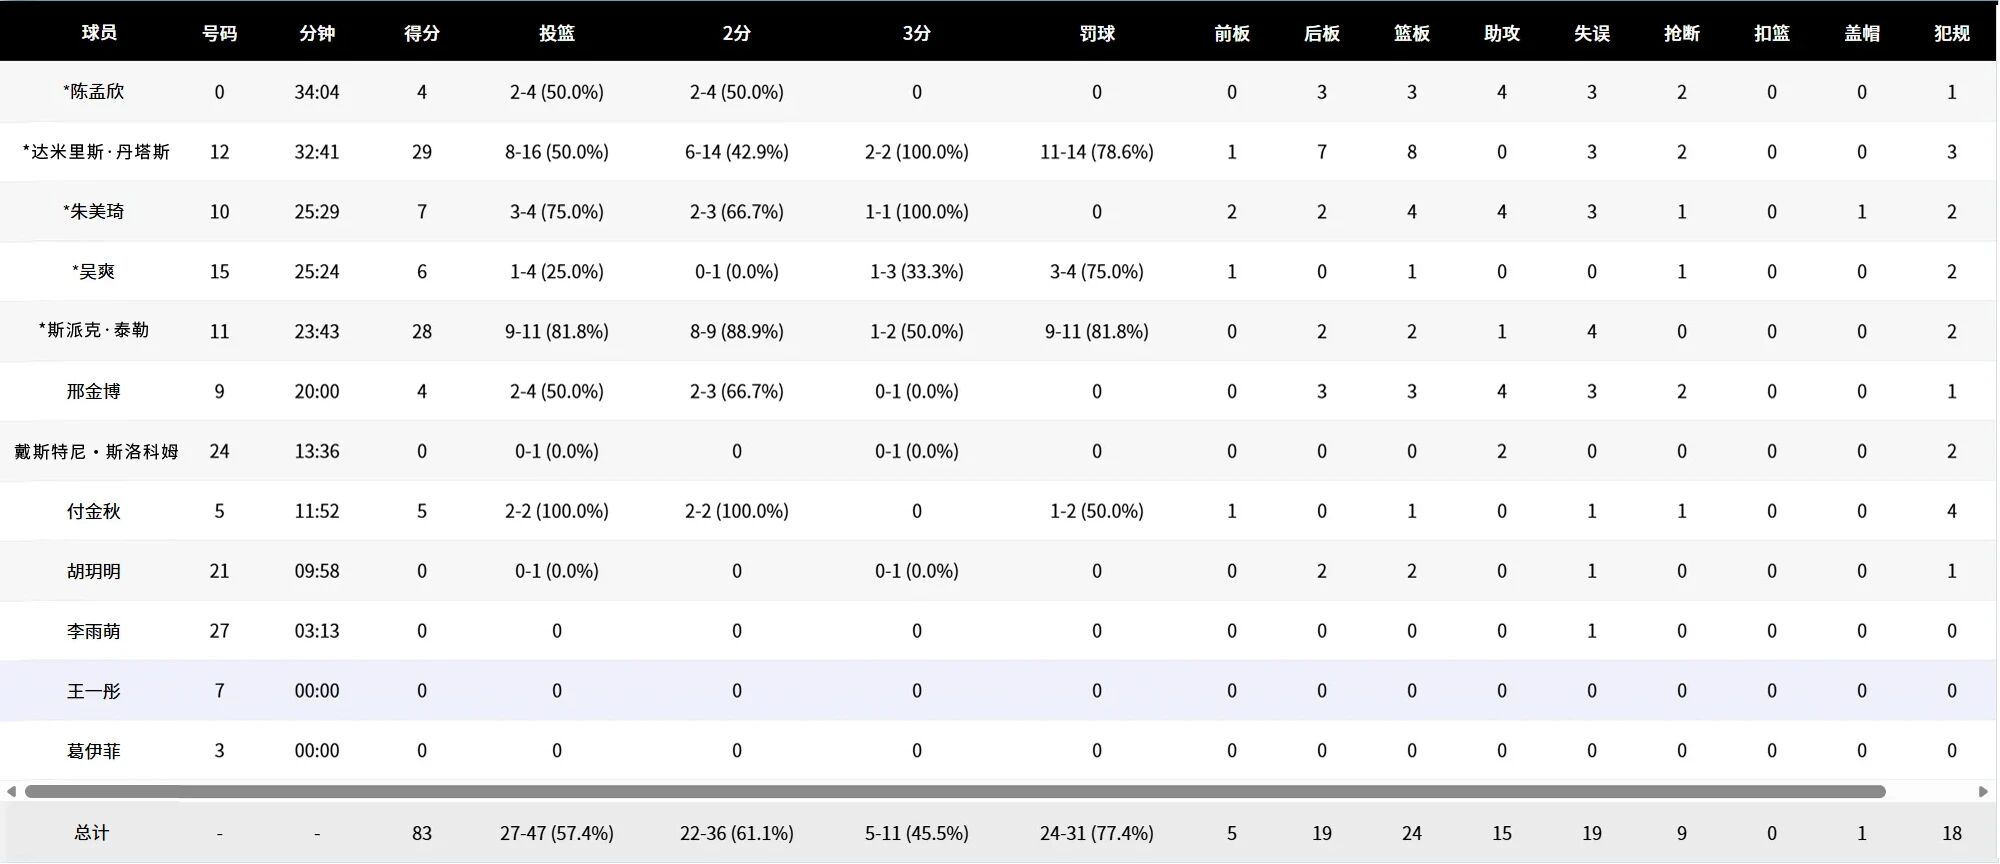Viewport: 2000px width, 864px height.
Task: Click the 犯规 column header
Action: [x=1951, y=33]
